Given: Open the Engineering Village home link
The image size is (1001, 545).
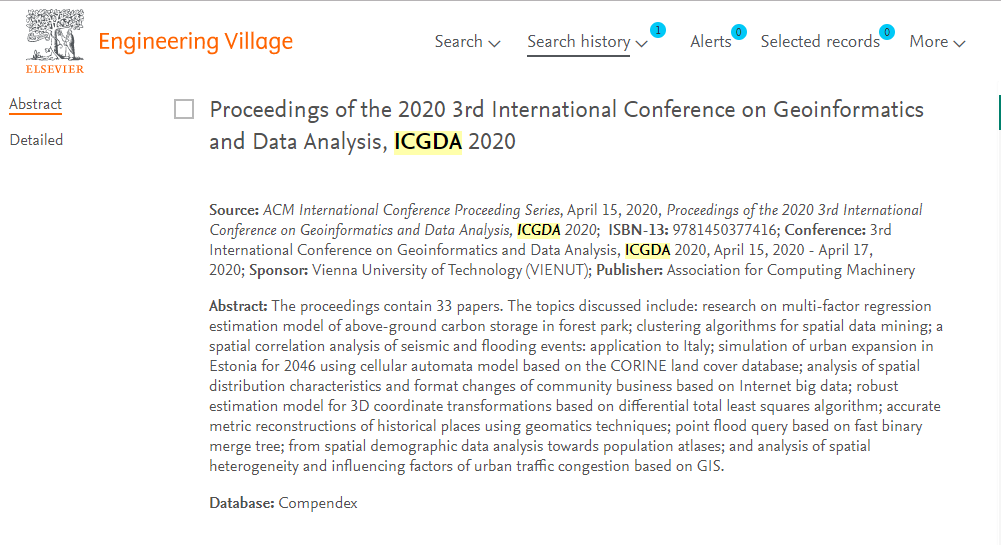Looking at the screenshot, I should (x=195, y=41).
